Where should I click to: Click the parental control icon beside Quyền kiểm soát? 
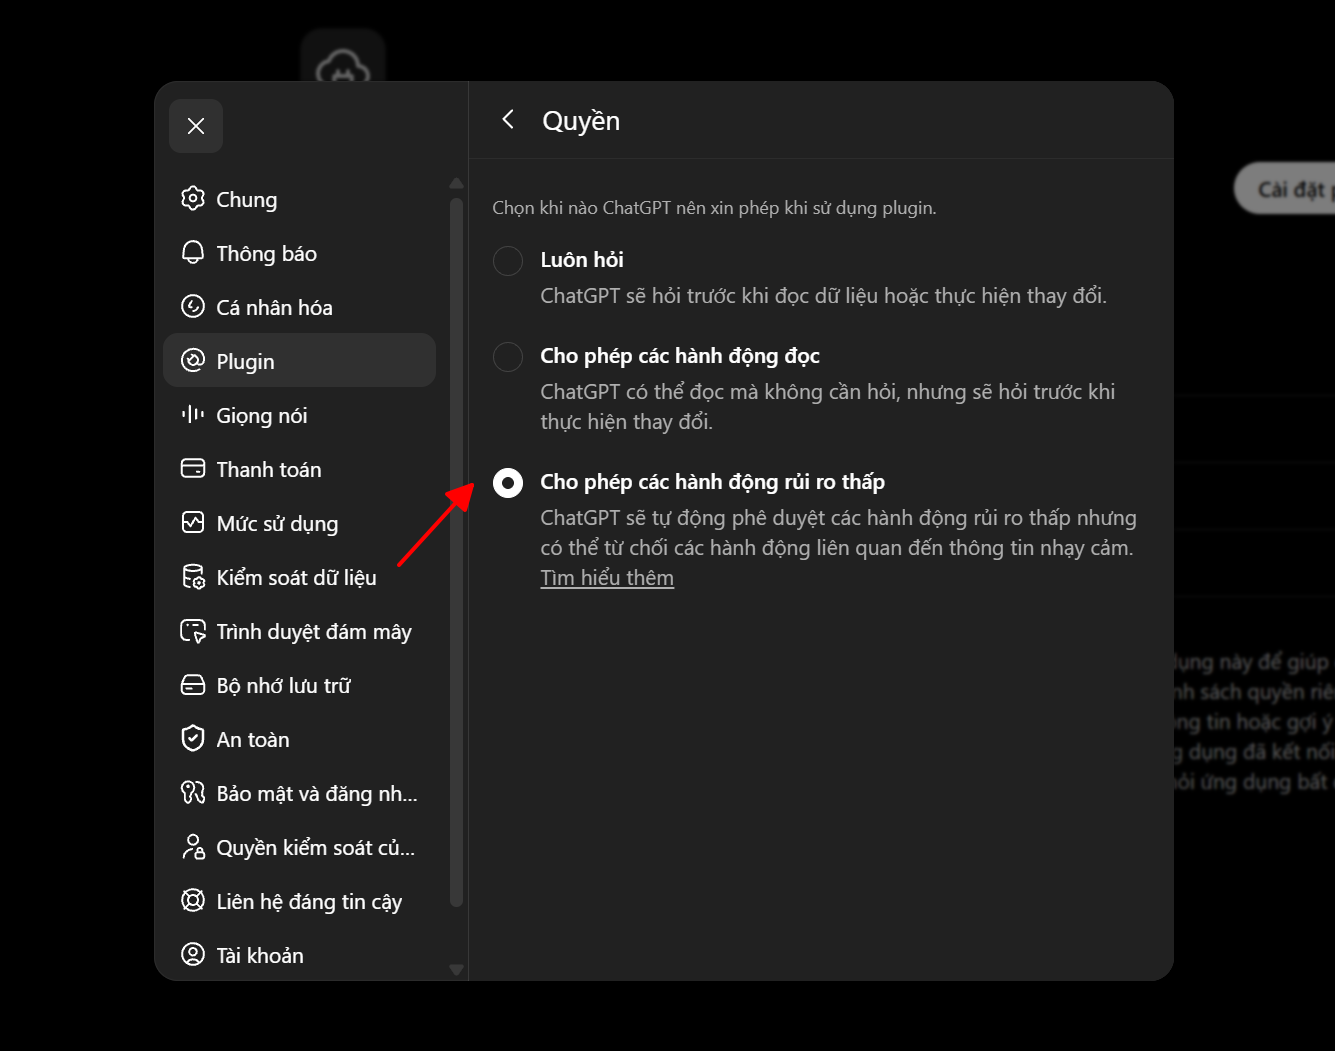coord(193,847)
